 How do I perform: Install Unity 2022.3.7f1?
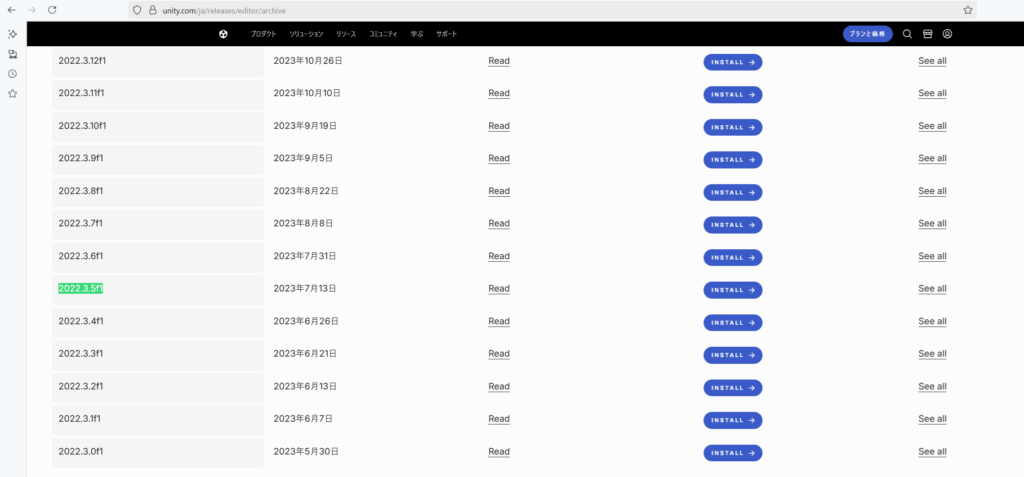(x=733, y=225)
